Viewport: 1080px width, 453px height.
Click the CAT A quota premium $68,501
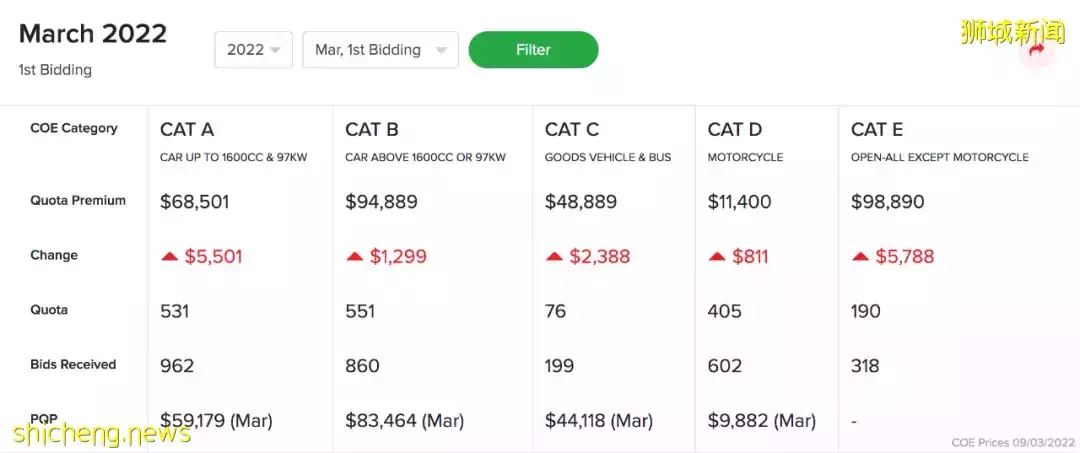point(194,202)
